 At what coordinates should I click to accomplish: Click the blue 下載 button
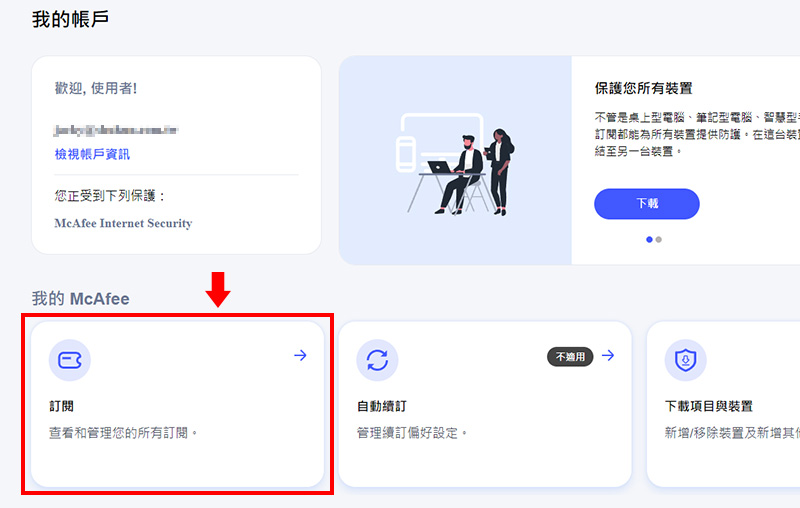646,204
